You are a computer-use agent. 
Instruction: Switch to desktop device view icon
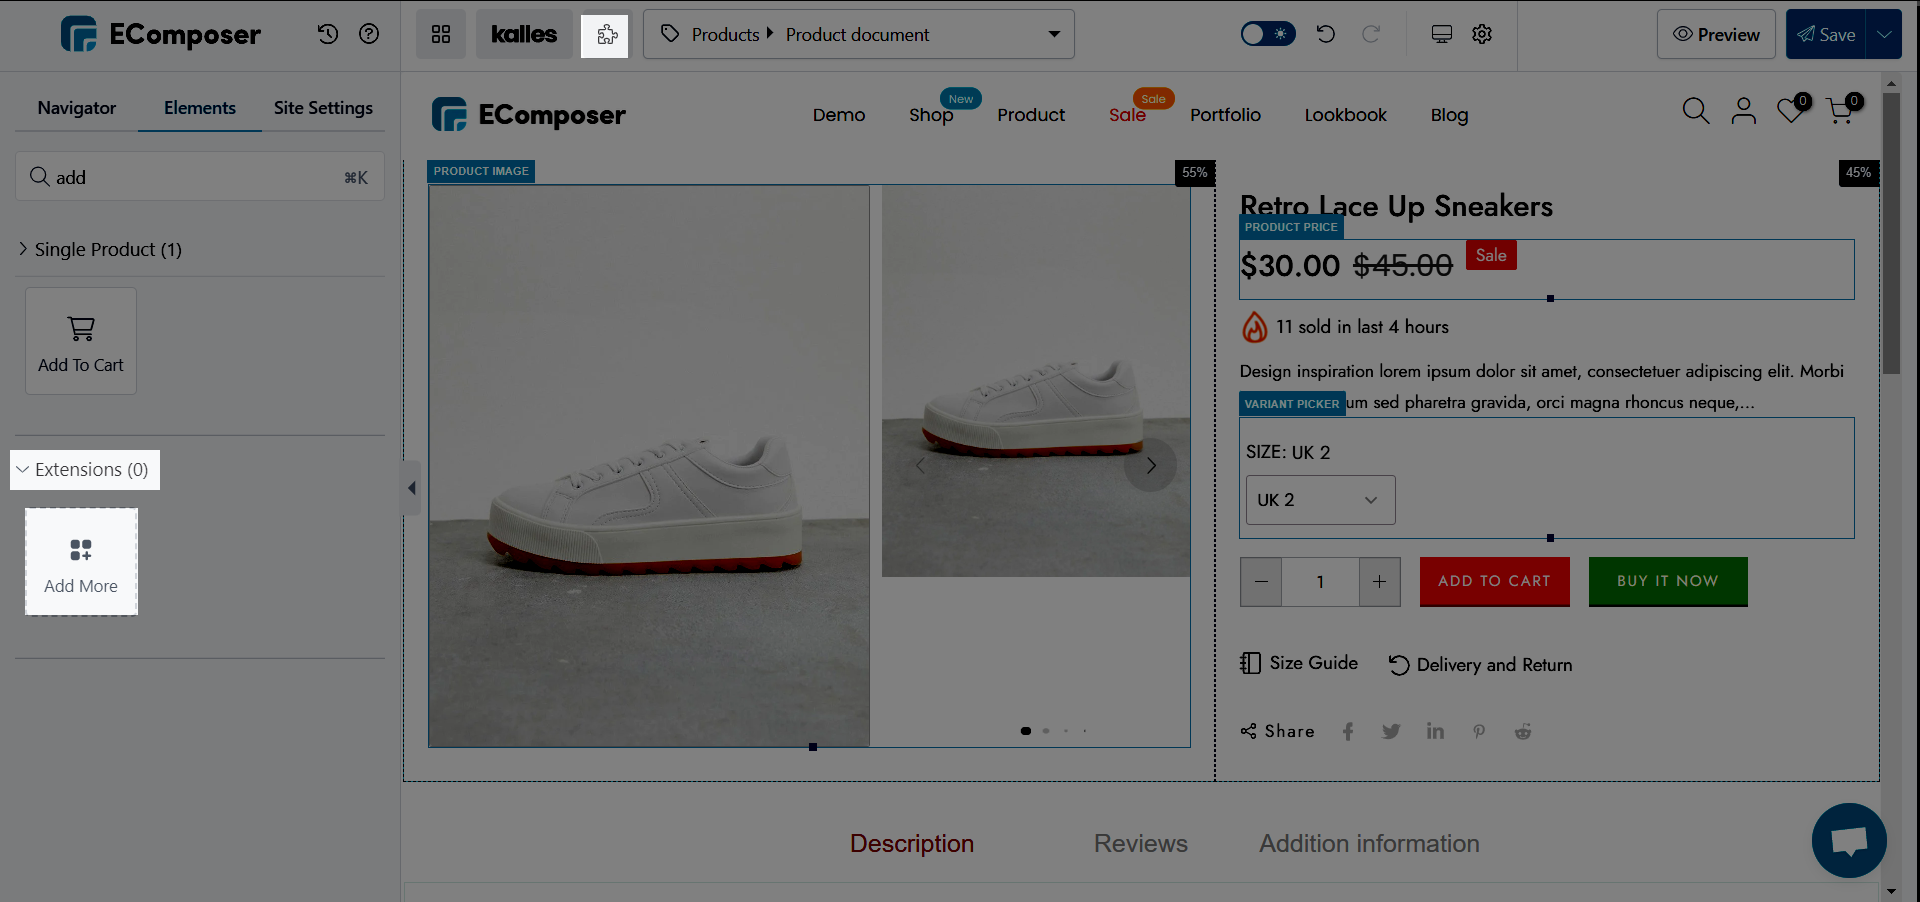pyautogui.click(x=1441, y=34)
